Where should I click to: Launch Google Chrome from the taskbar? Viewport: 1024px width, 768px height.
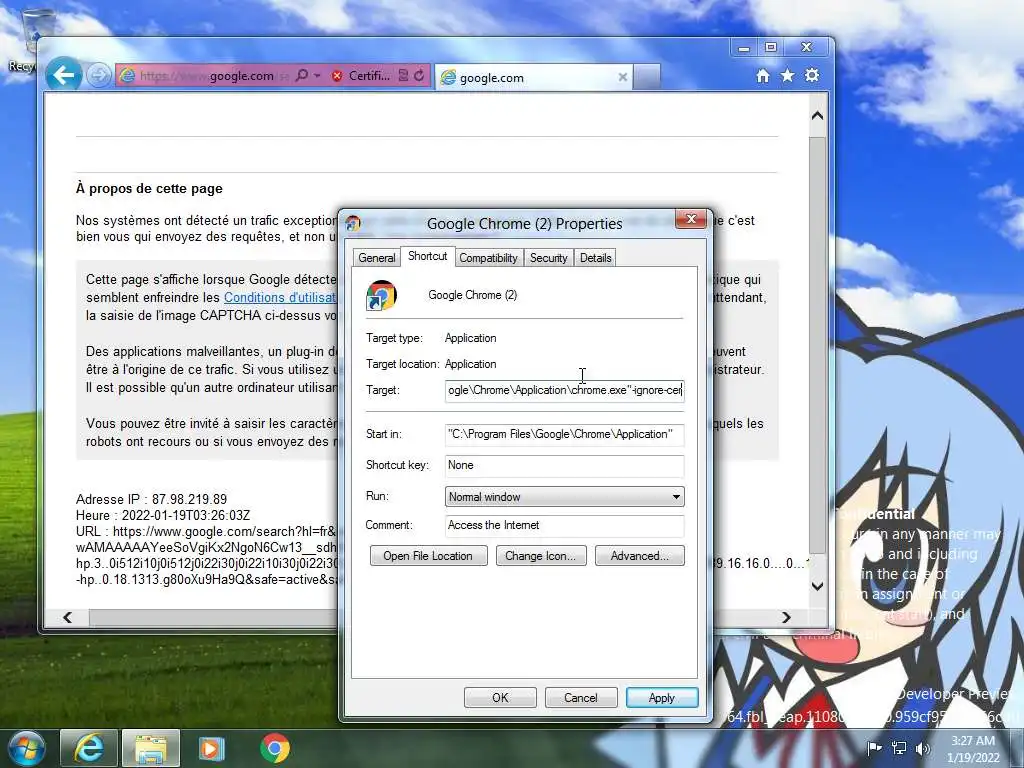coord(275,748)
